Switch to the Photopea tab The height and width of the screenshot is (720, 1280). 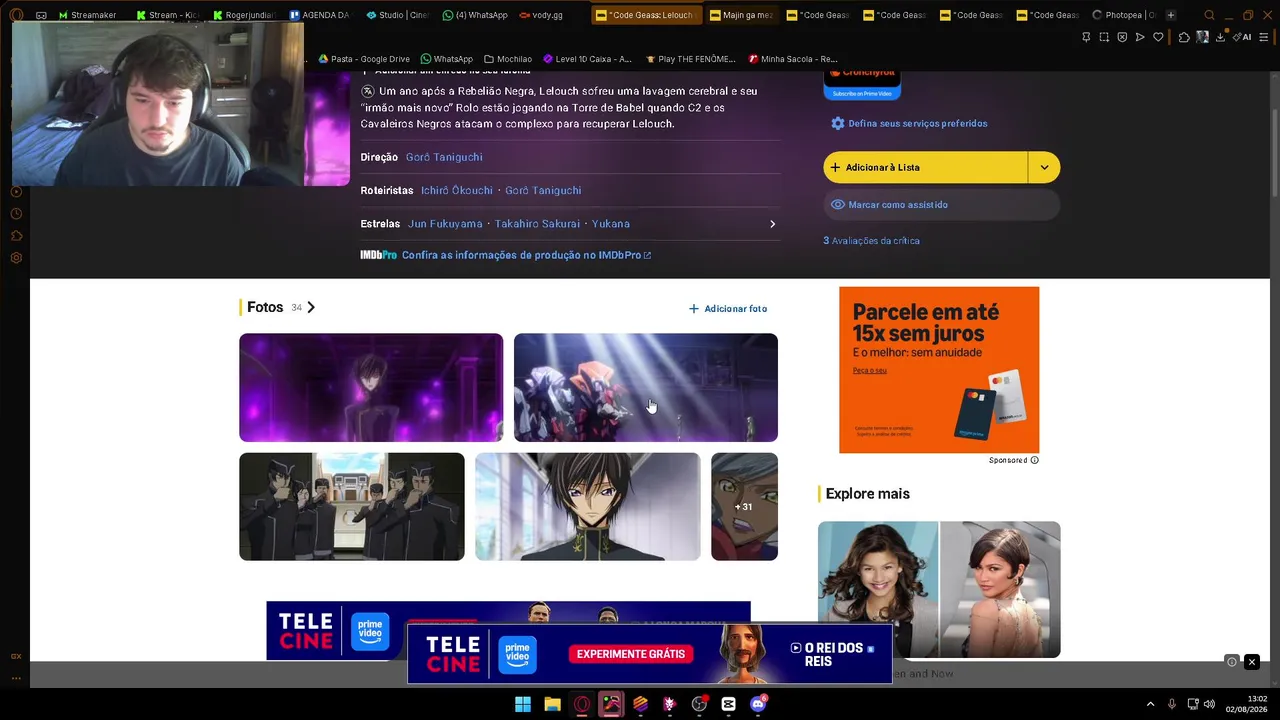point(1124,15)
